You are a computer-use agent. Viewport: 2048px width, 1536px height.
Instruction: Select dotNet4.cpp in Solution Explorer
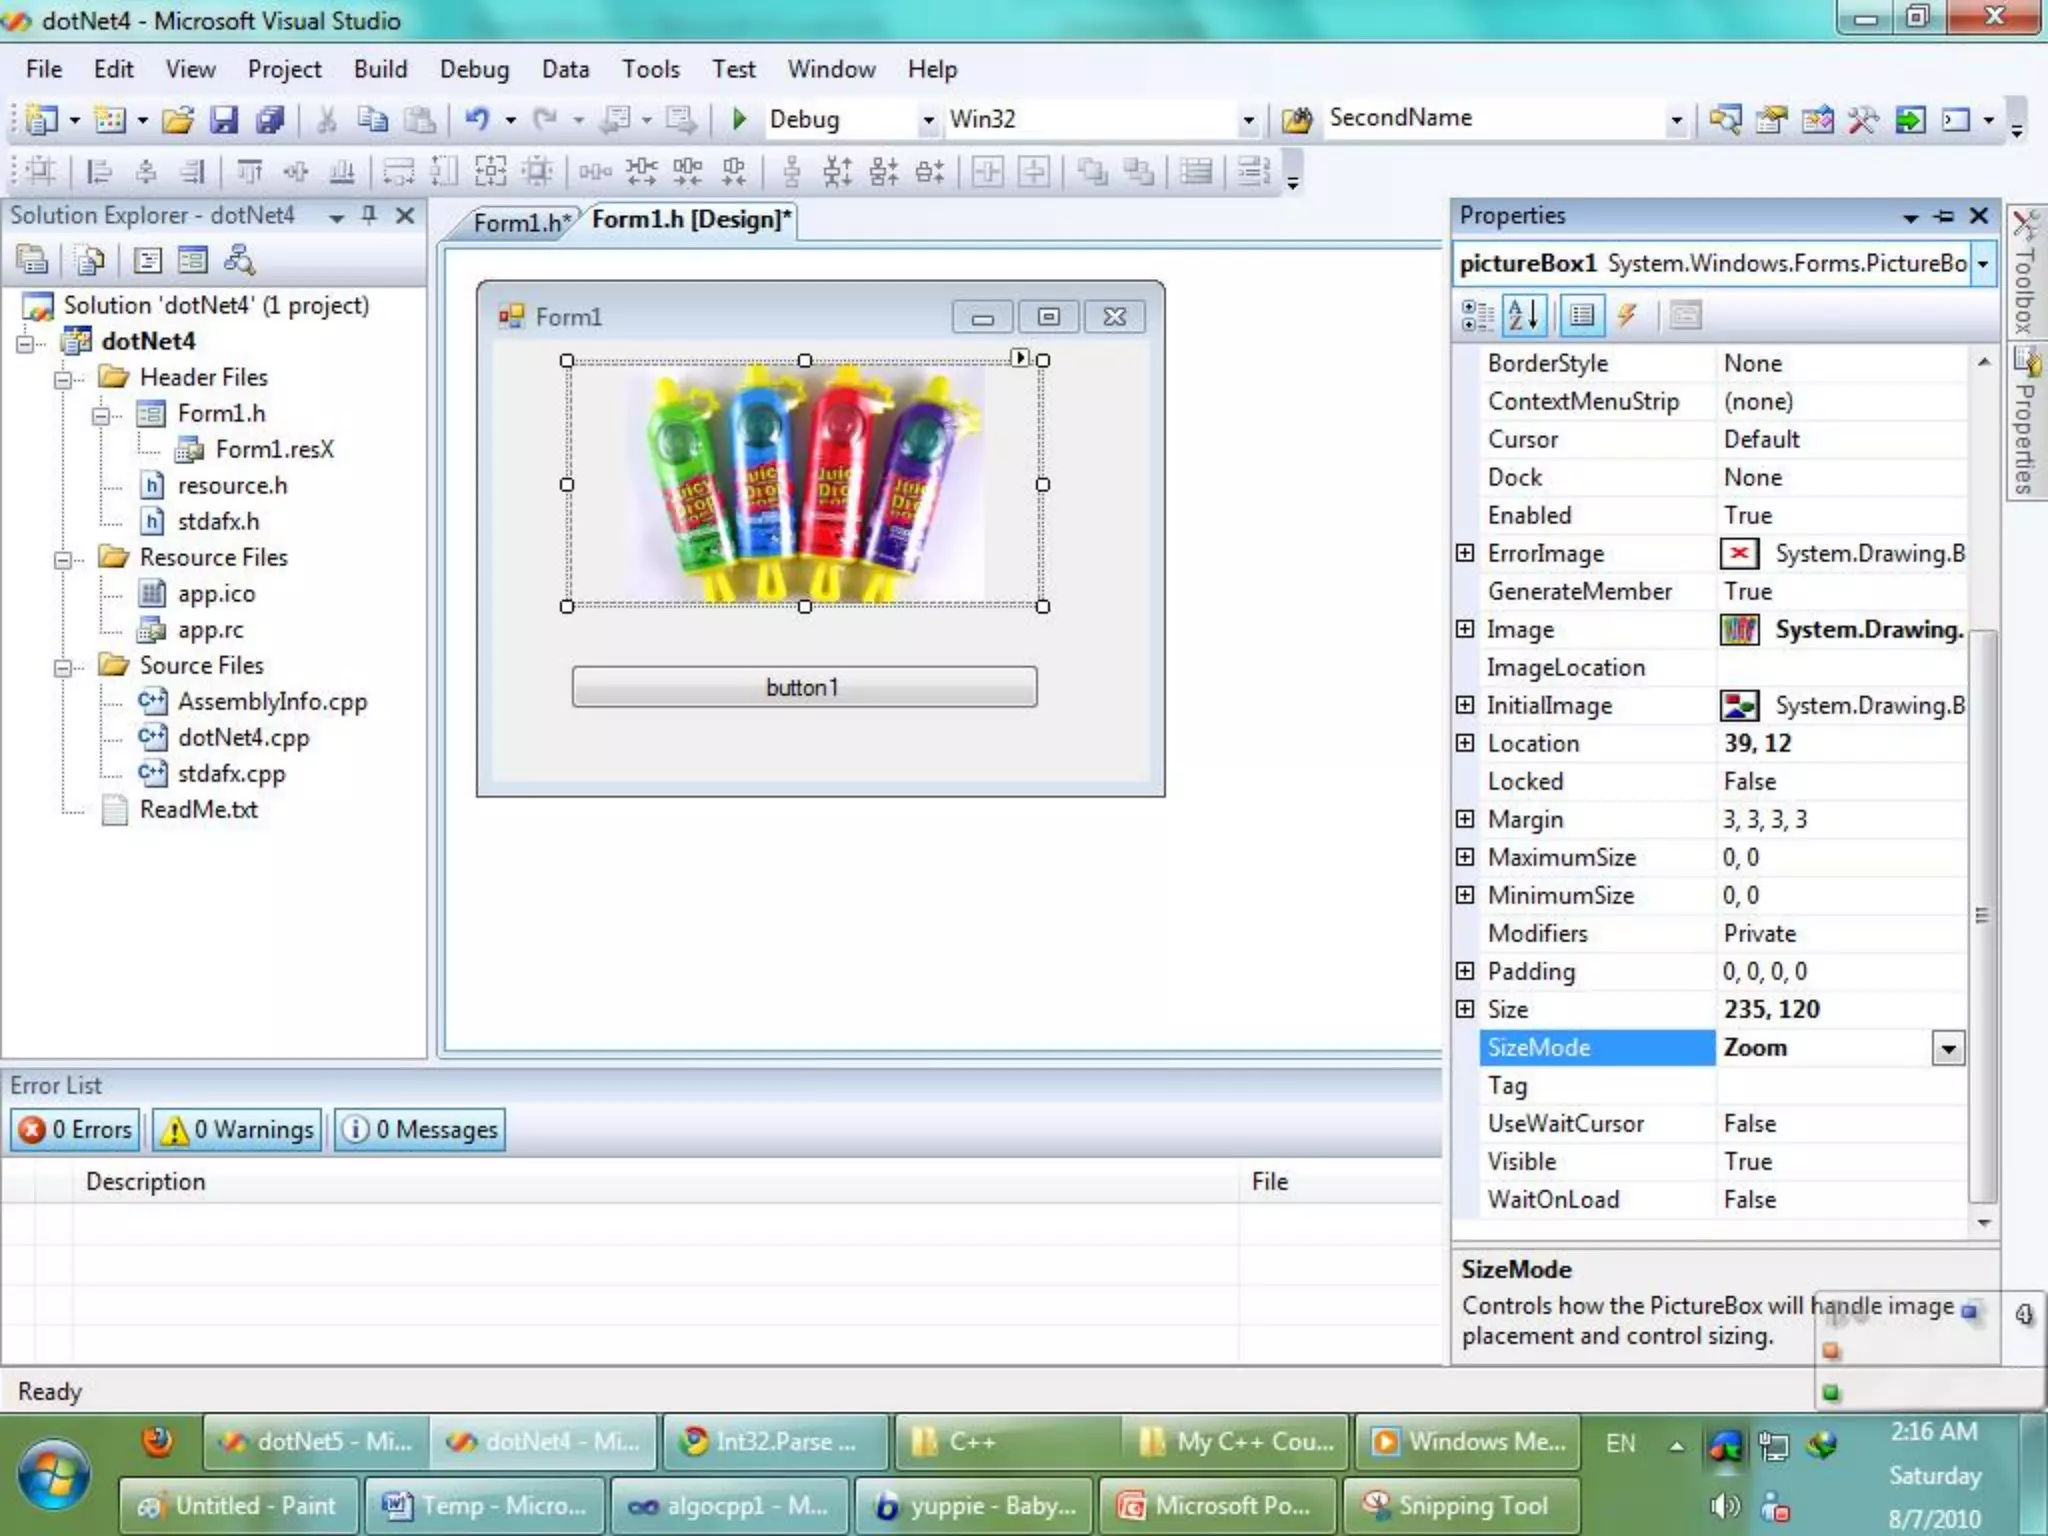click(x=243, y=738)
